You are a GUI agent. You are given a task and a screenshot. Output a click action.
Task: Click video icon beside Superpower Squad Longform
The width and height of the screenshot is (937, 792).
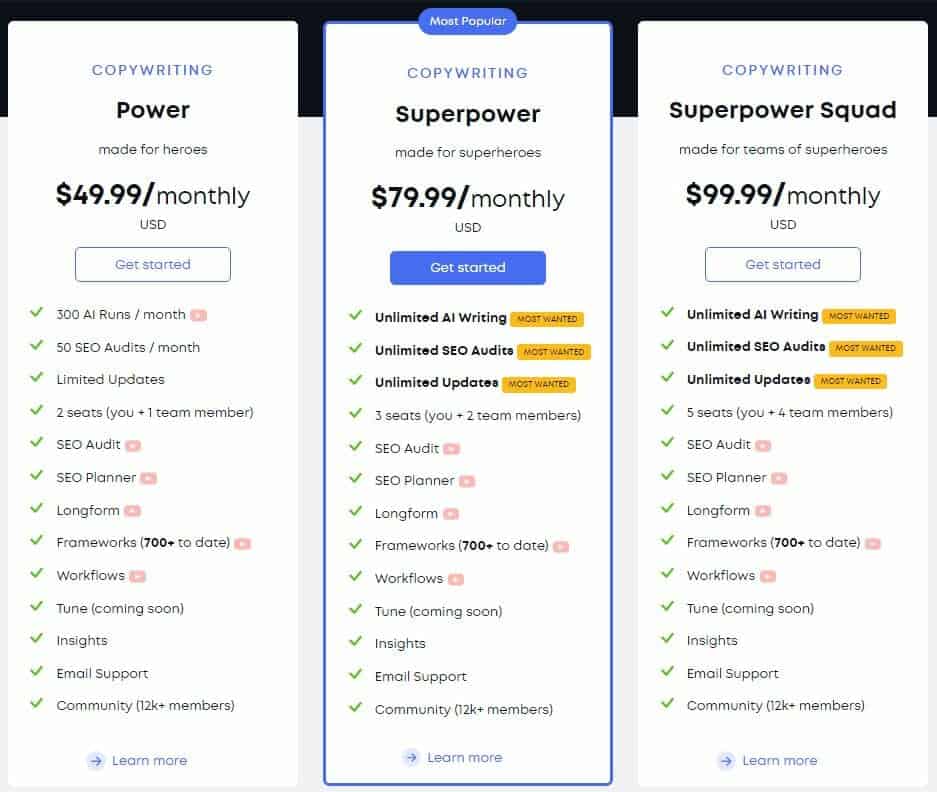pos(763,511)
